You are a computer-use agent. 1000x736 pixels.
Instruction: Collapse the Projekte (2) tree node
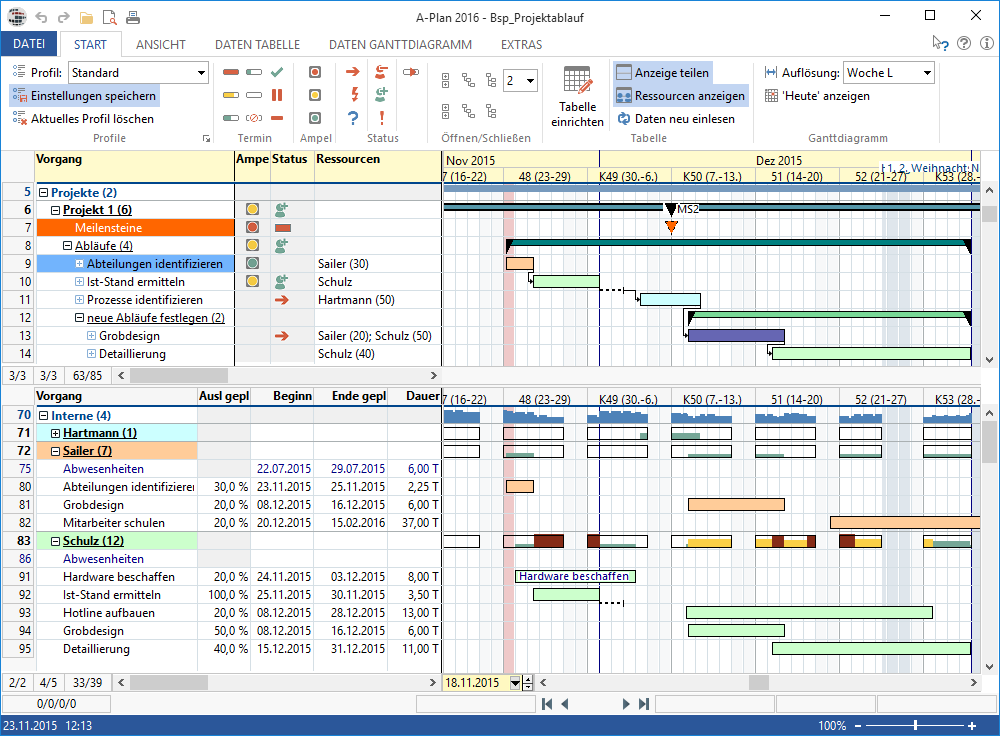click(x=43, y=193)
